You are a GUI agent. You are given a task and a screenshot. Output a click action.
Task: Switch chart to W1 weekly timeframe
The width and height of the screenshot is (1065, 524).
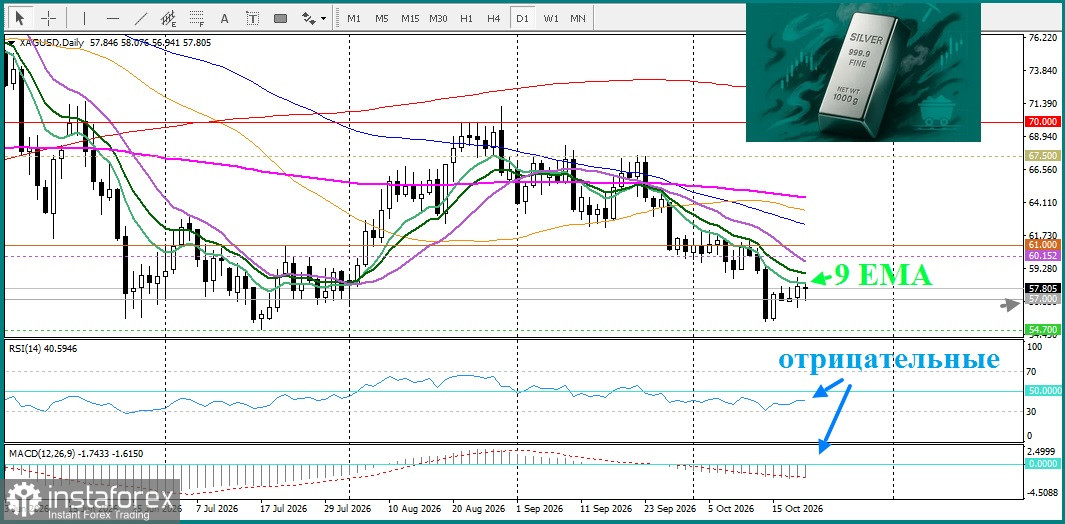pyautogui.click(x=550, y=18)
